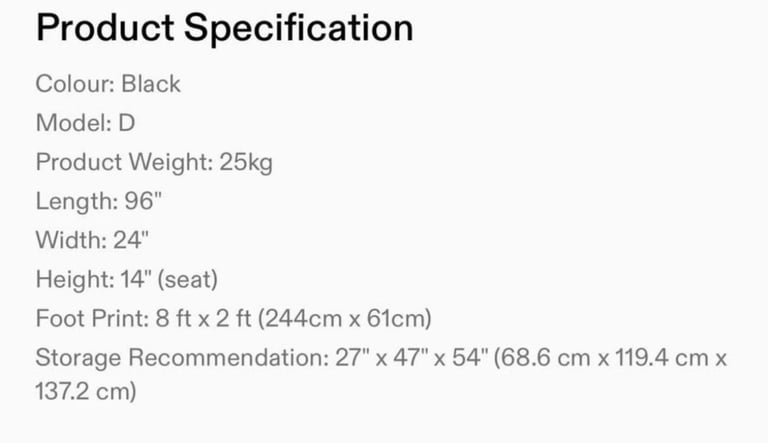The width and height of the screenshot is (768, 443).
Task: Click the 24" width value
Action: click(x=131, y=240)
